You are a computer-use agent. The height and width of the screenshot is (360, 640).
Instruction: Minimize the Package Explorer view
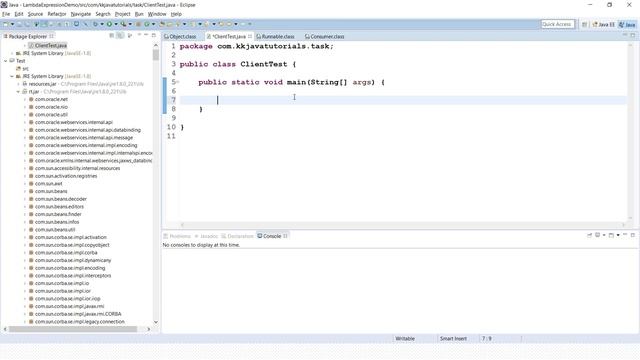pos(146,36)
